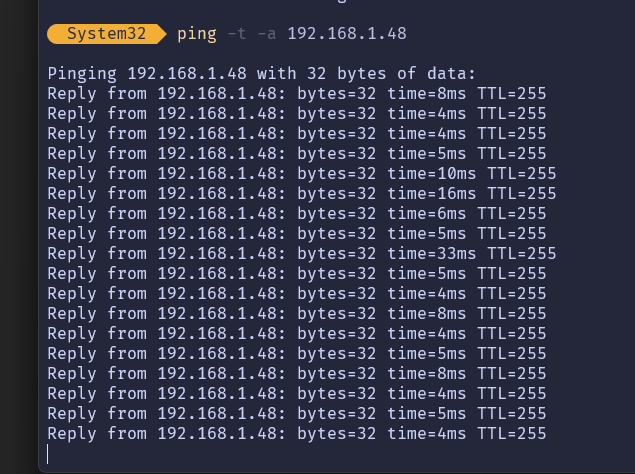
Task: Click TTL=255 on the 33ms reply line
Action: point(521,254)
